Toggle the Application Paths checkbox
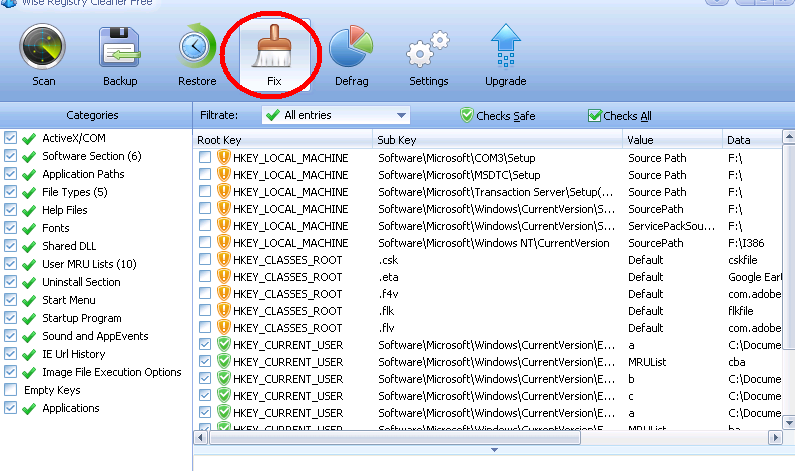Image resolution: width=795 pixels, height=471 pixels. click(x=10, y=174)
